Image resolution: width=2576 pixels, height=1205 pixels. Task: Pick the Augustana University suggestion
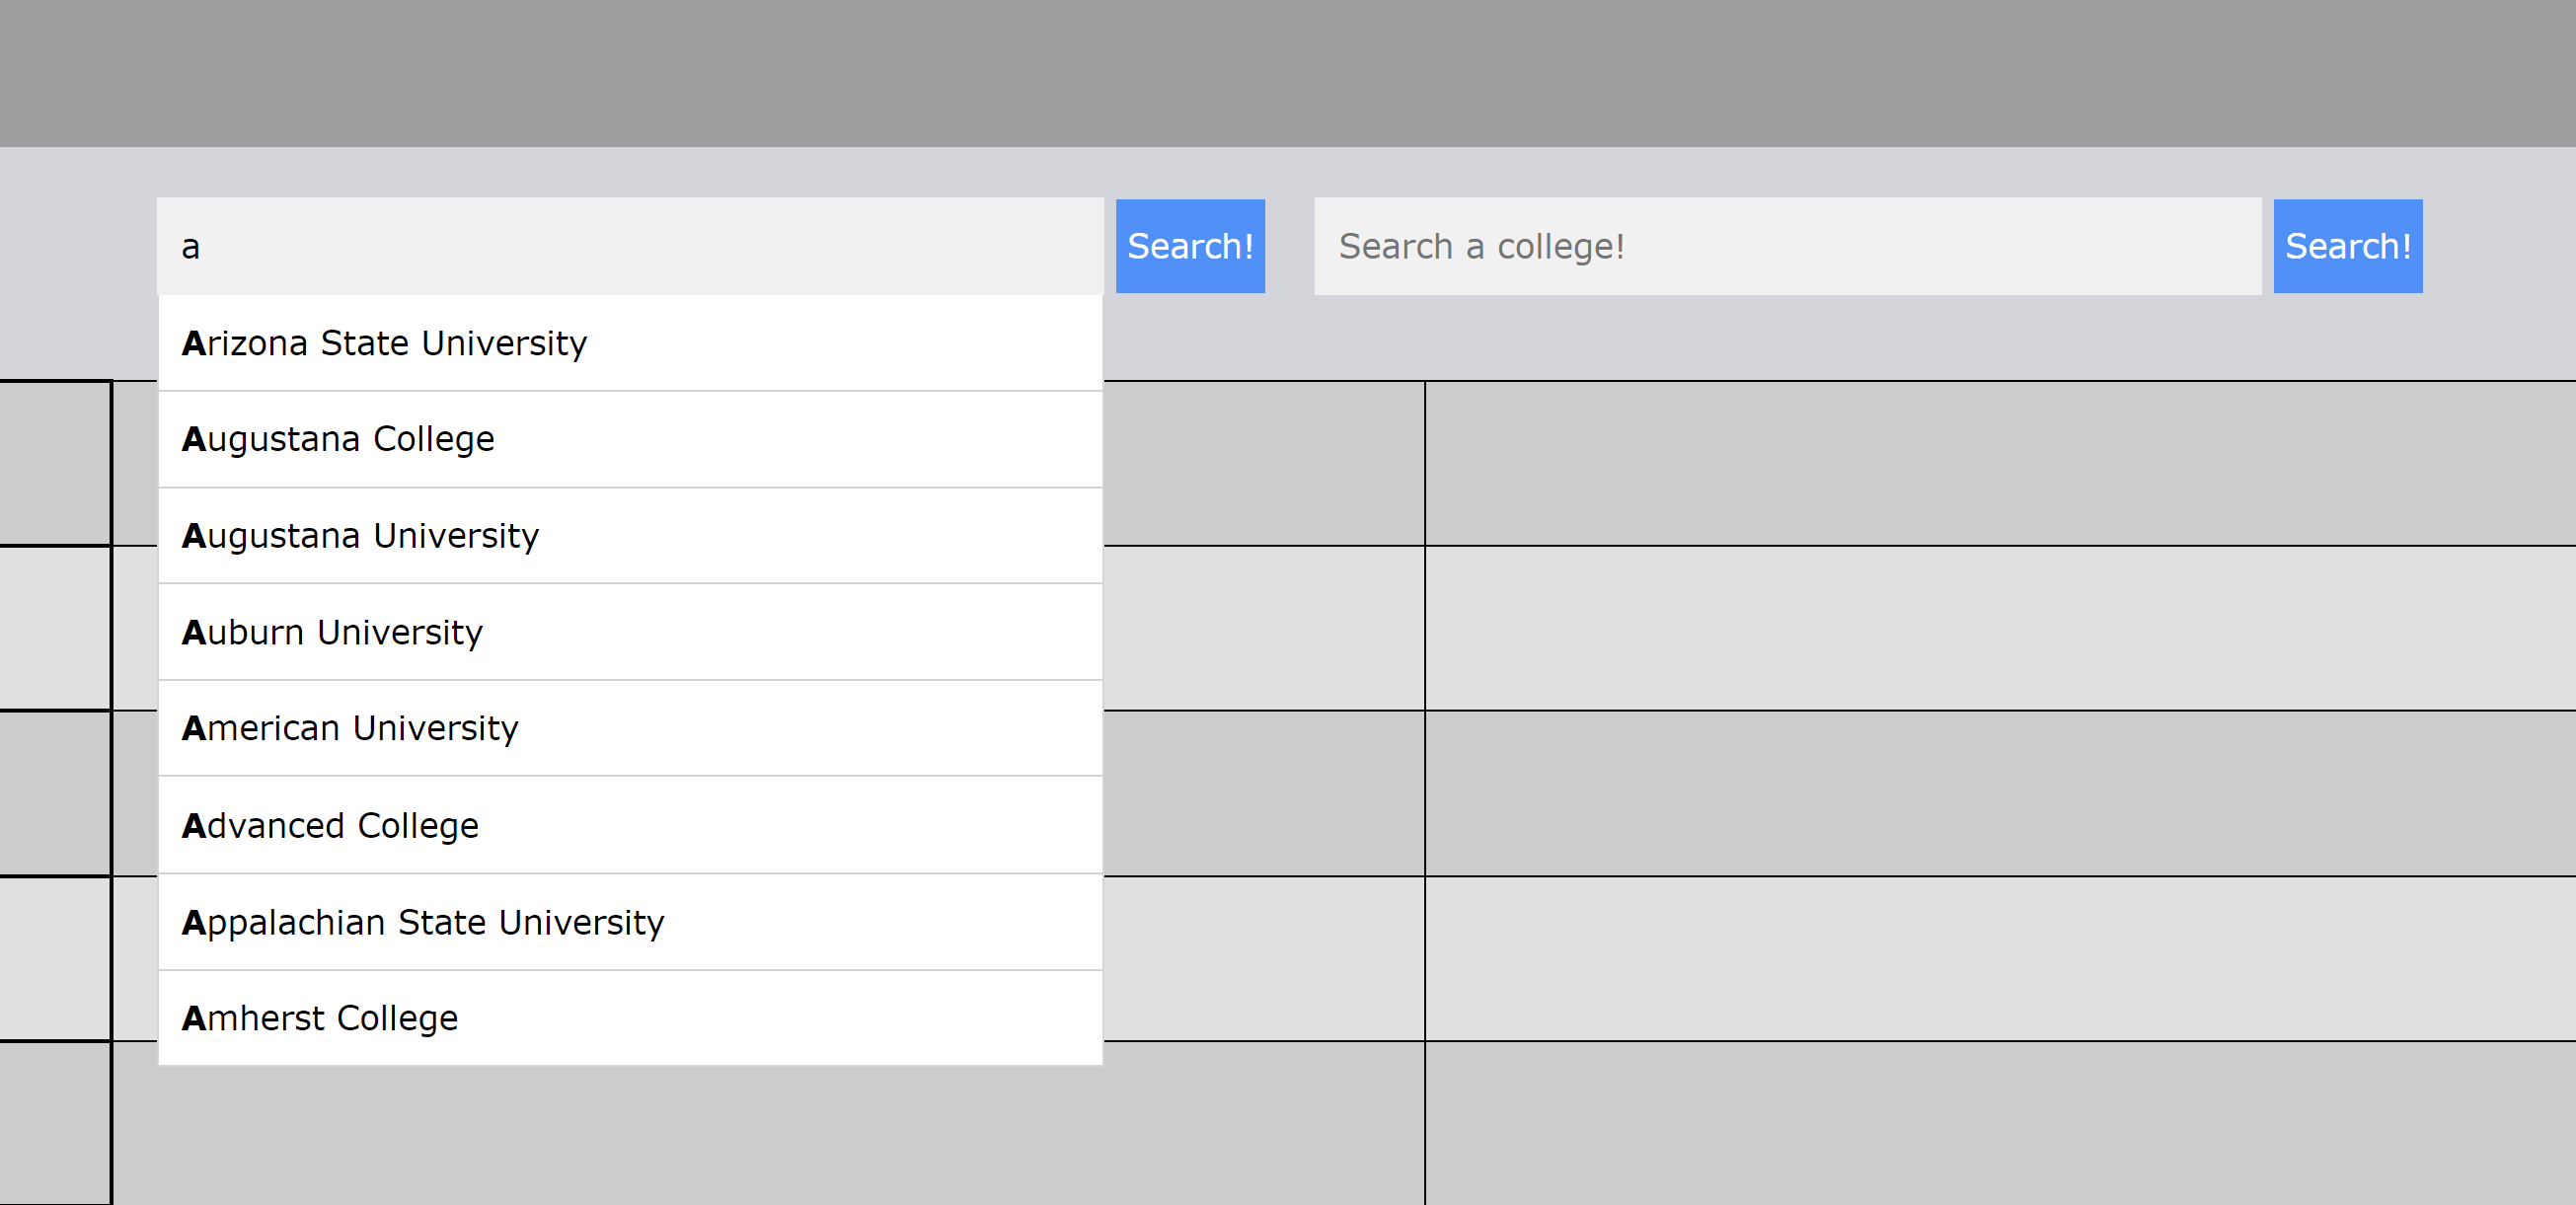pyautogui.click(x=630, y=536)
